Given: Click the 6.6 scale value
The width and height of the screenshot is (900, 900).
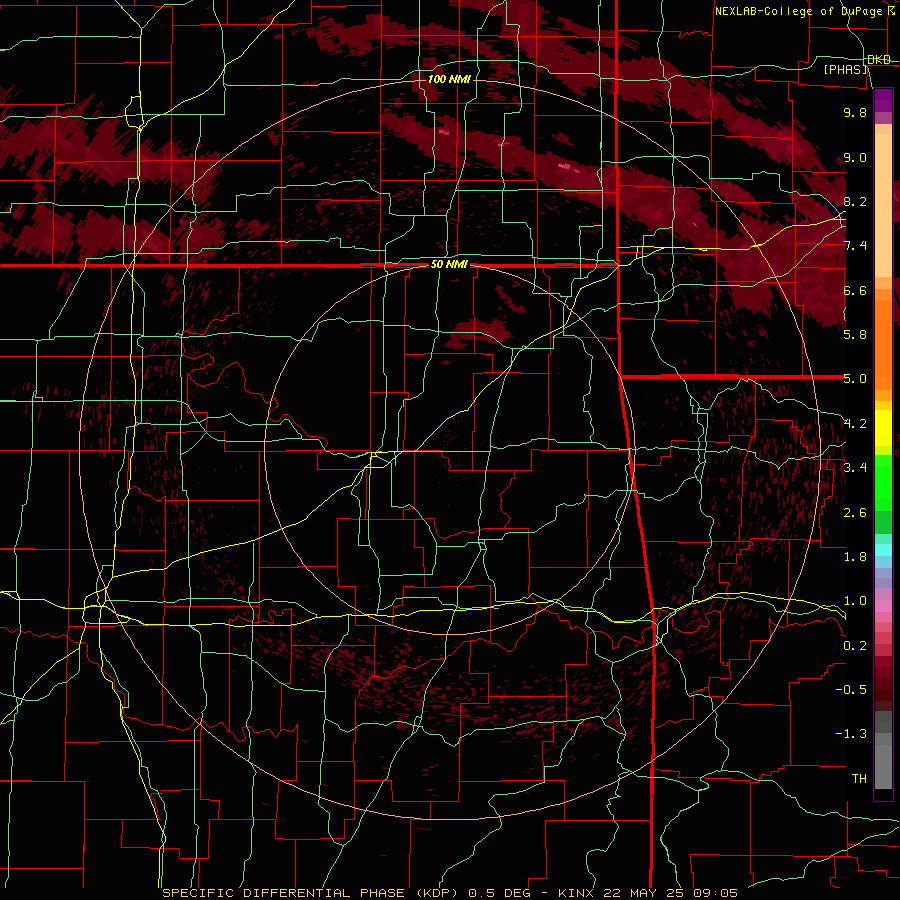Looking at the screenshot, I should 855,290.
